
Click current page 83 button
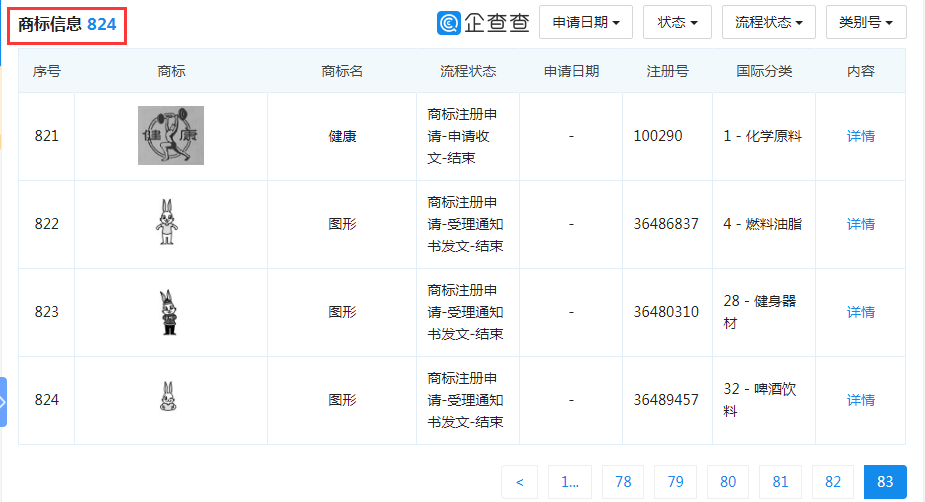[885, 482]
